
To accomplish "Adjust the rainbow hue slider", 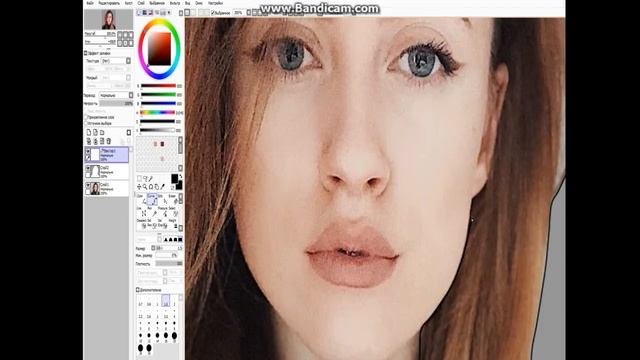I will click(x=158, y=113).
